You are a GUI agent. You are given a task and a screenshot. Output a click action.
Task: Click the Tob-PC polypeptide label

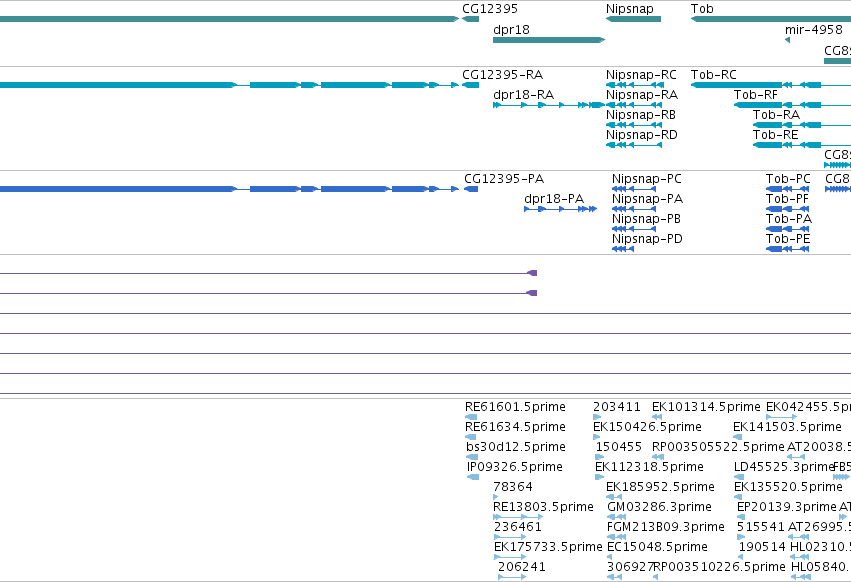pos(788,179)
